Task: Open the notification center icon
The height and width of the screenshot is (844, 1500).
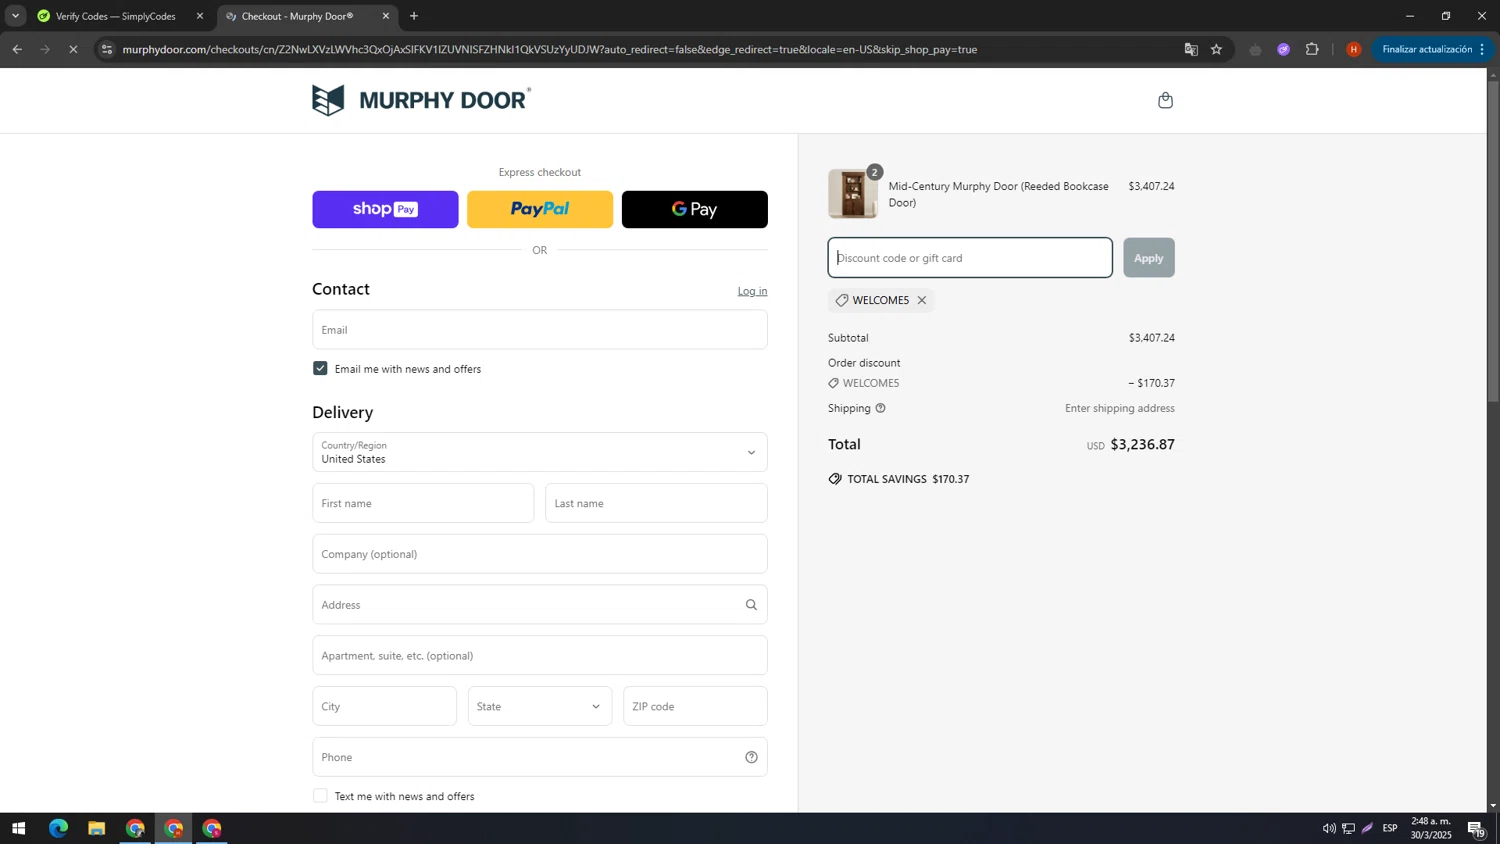Action: tap(1476, 828)
